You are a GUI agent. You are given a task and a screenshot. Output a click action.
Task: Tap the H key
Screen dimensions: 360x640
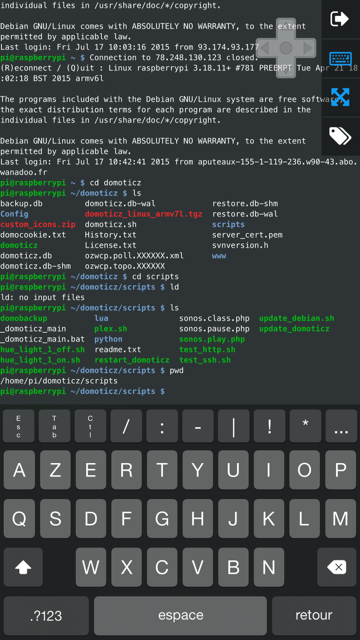pos(198,519)
